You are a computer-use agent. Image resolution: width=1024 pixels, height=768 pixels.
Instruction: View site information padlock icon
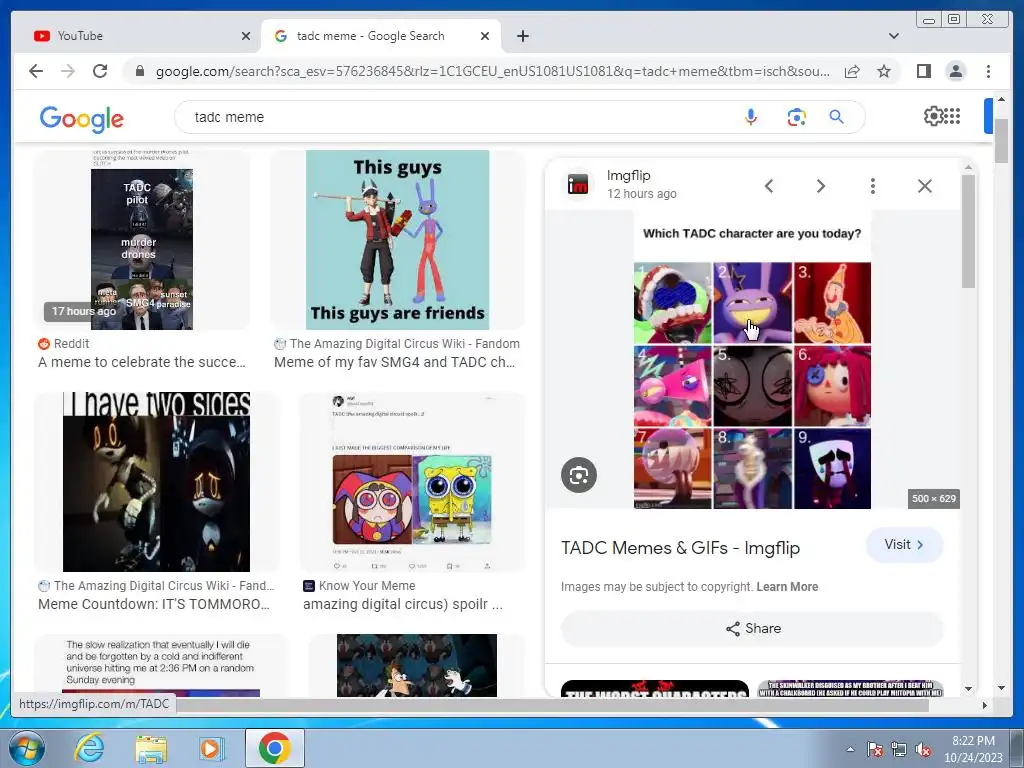(x=139, y=71)
